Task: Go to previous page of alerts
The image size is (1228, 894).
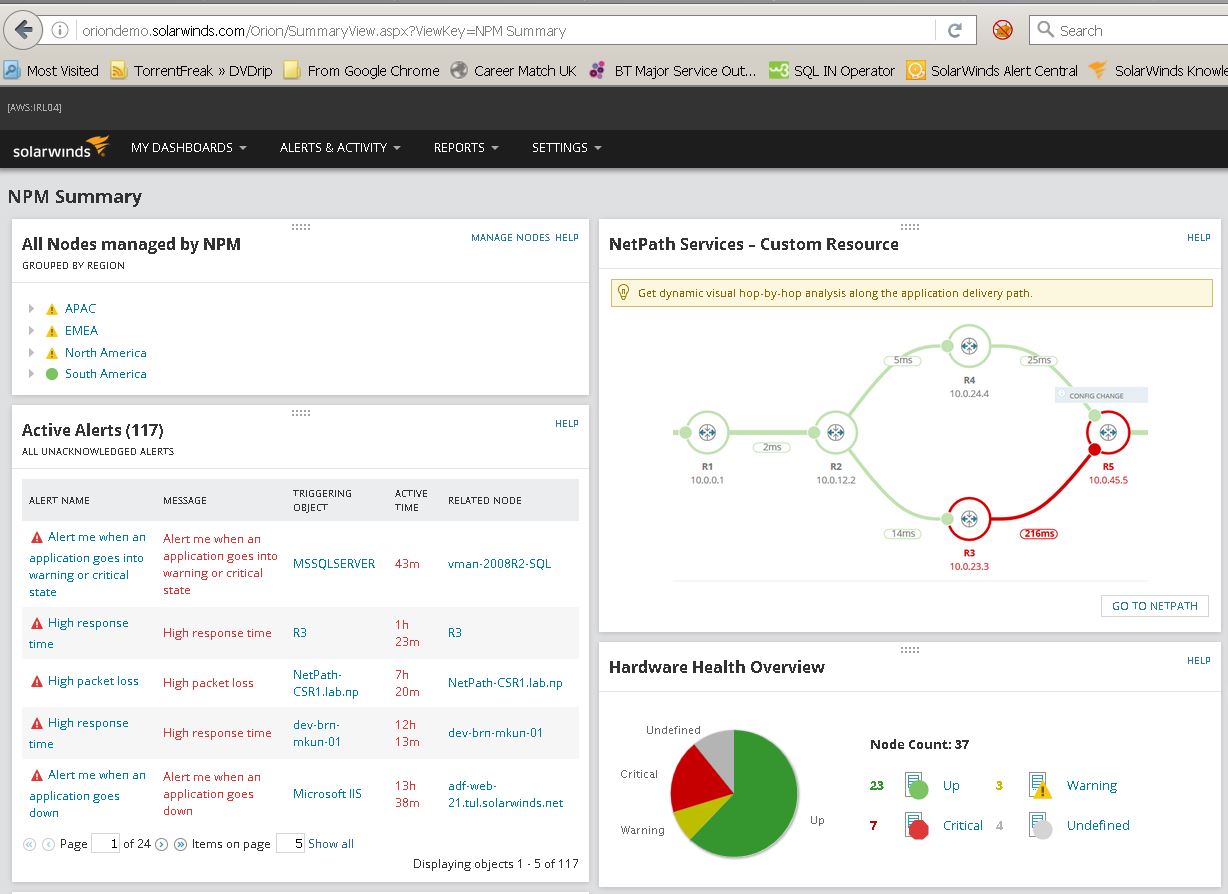Action: point(48,844)
